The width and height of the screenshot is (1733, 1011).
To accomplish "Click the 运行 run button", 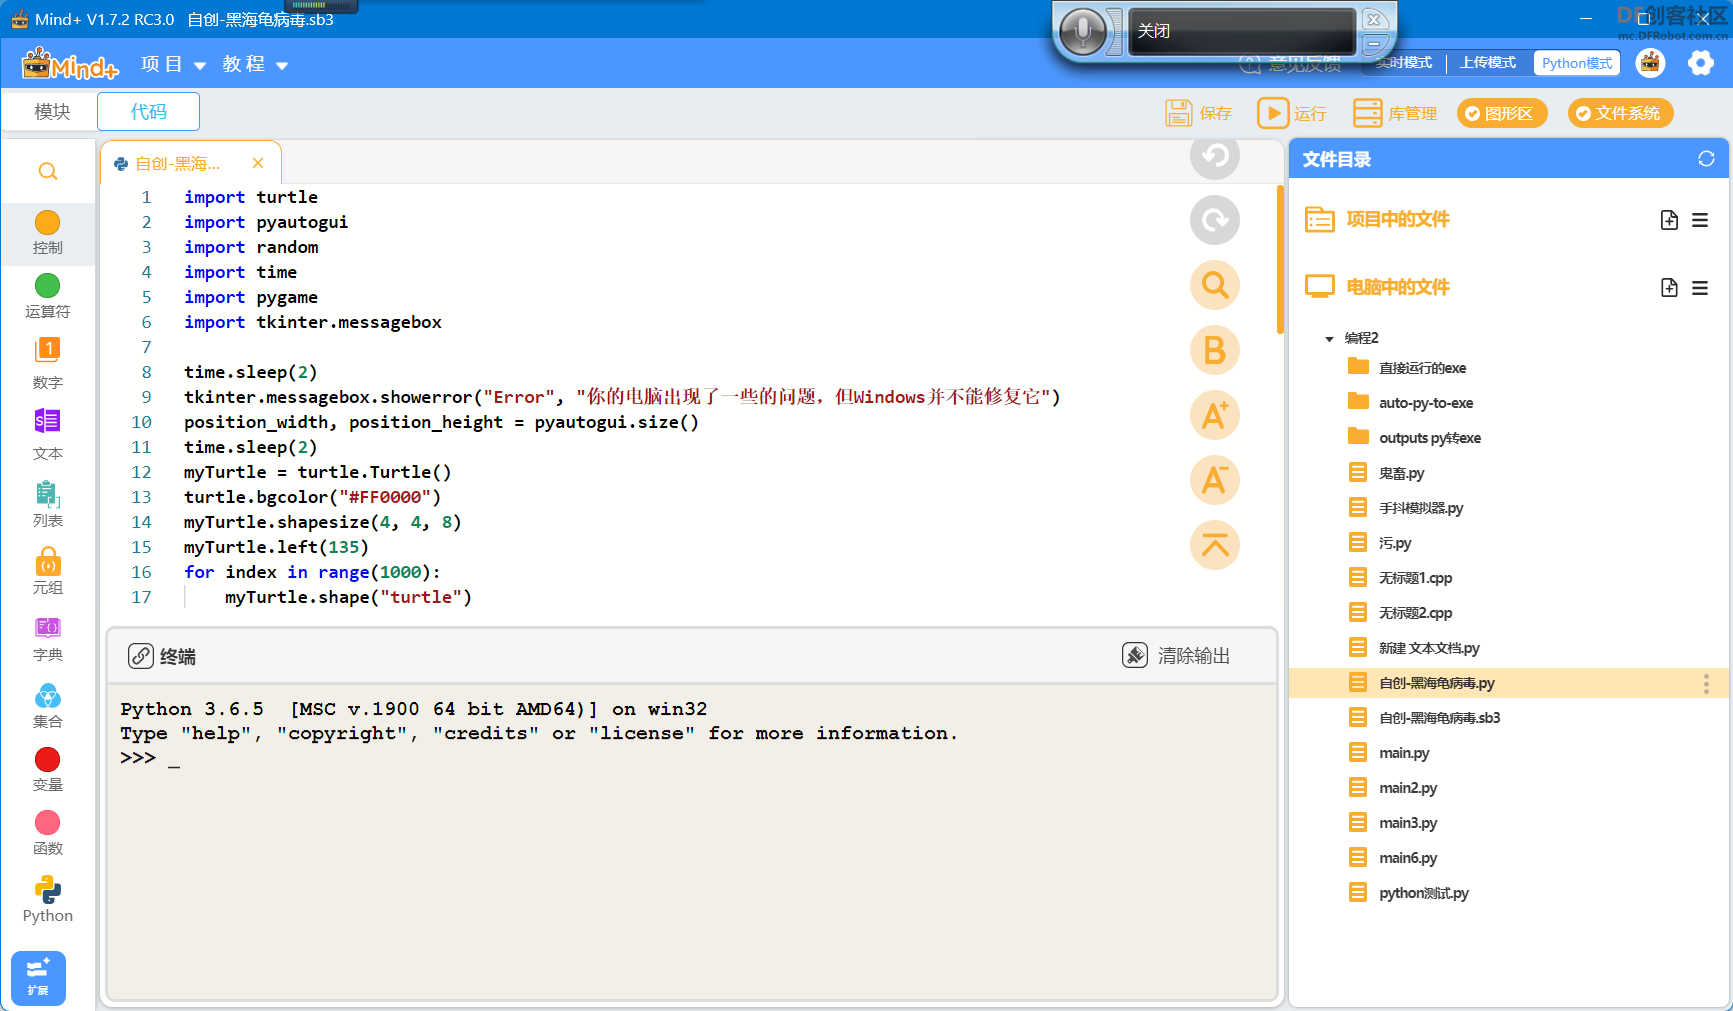I will [1292, 113].
